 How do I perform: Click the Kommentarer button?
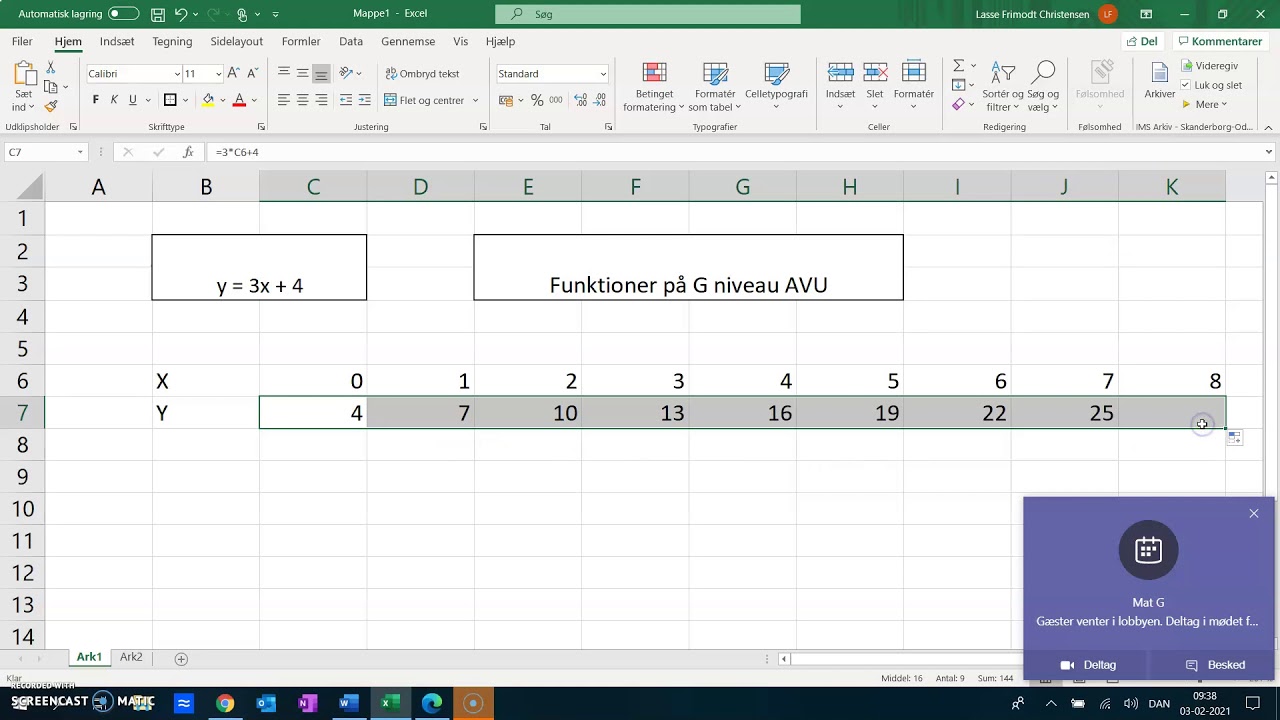[x=1219, y=42]
